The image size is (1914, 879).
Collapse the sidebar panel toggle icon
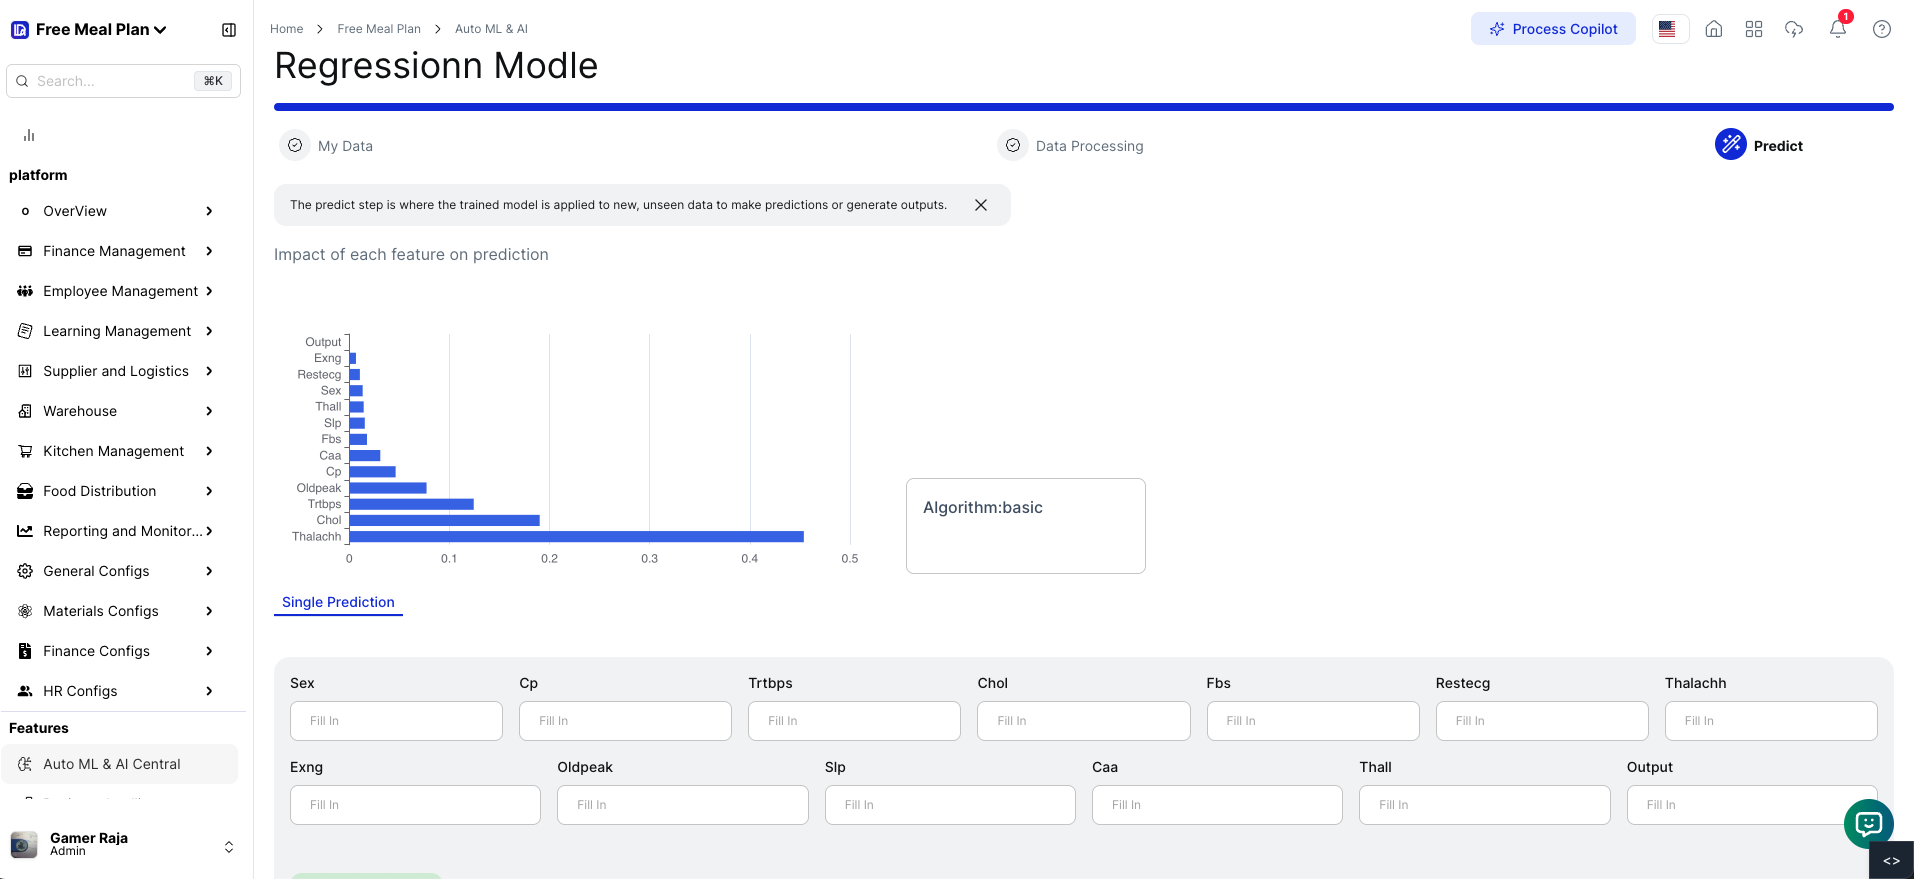pyautogui.click(x=229, y=30)
